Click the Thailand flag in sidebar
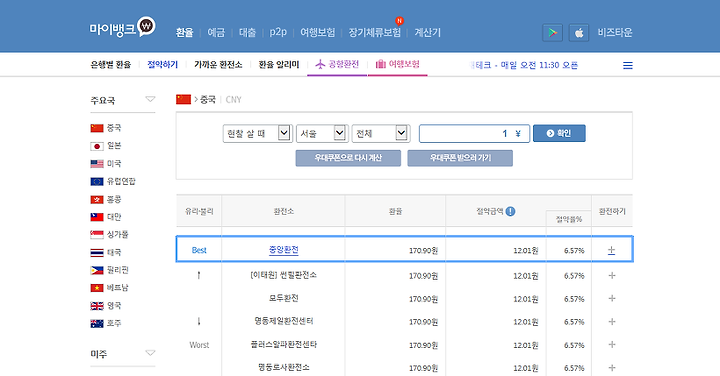This screenshot has width=720, height=376. (97, 253)
